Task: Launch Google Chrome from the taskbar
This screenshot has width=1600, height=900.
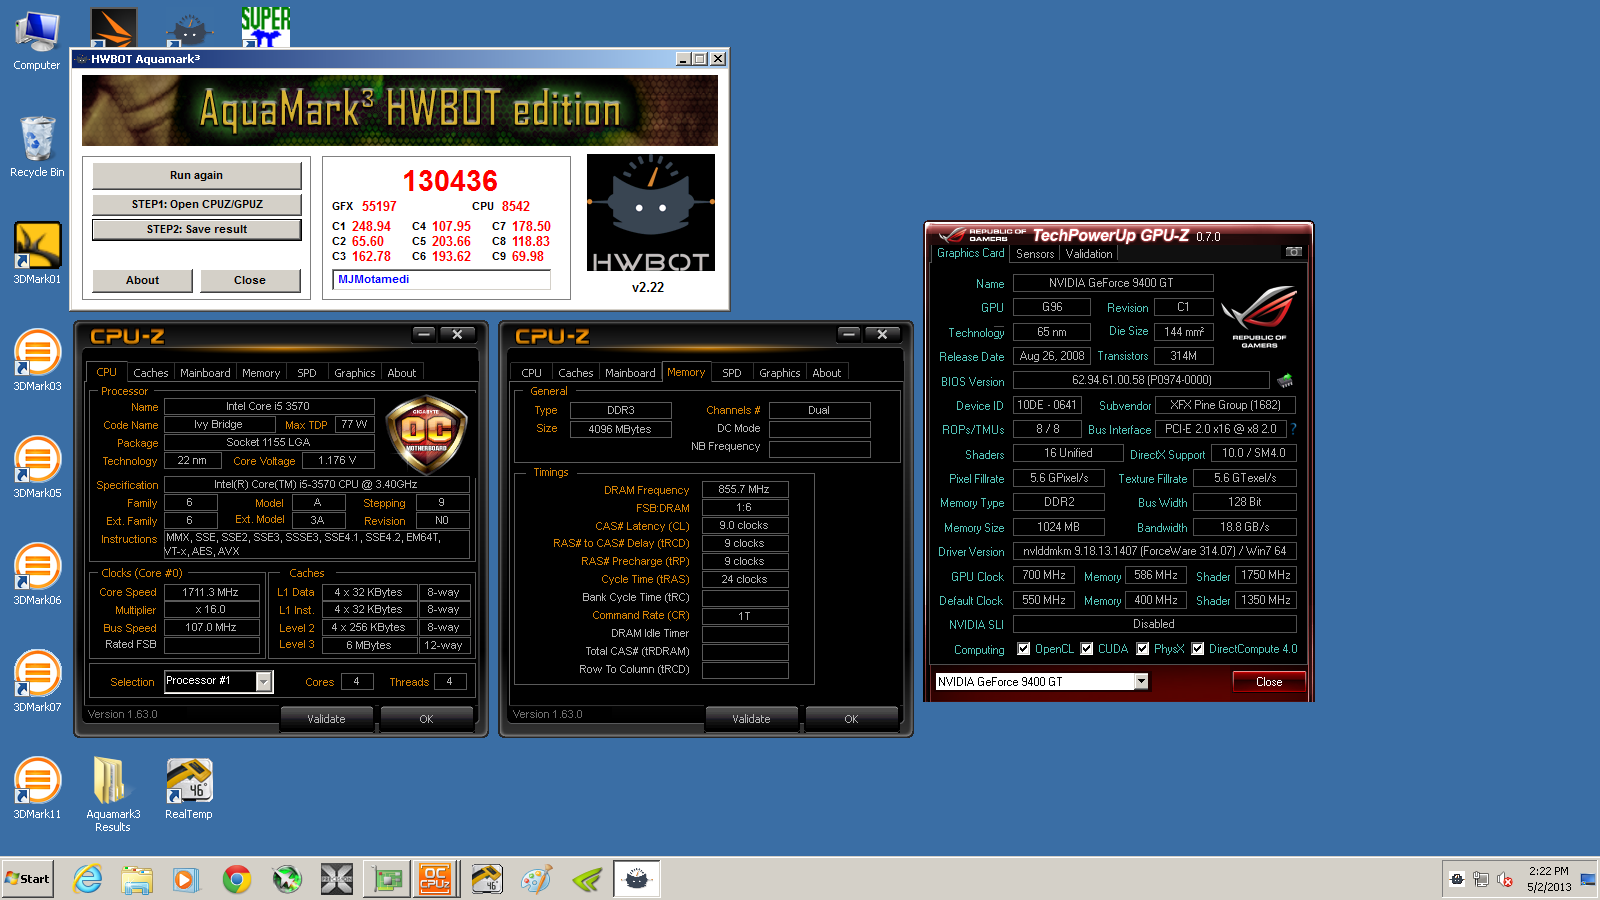Action: 237,879
